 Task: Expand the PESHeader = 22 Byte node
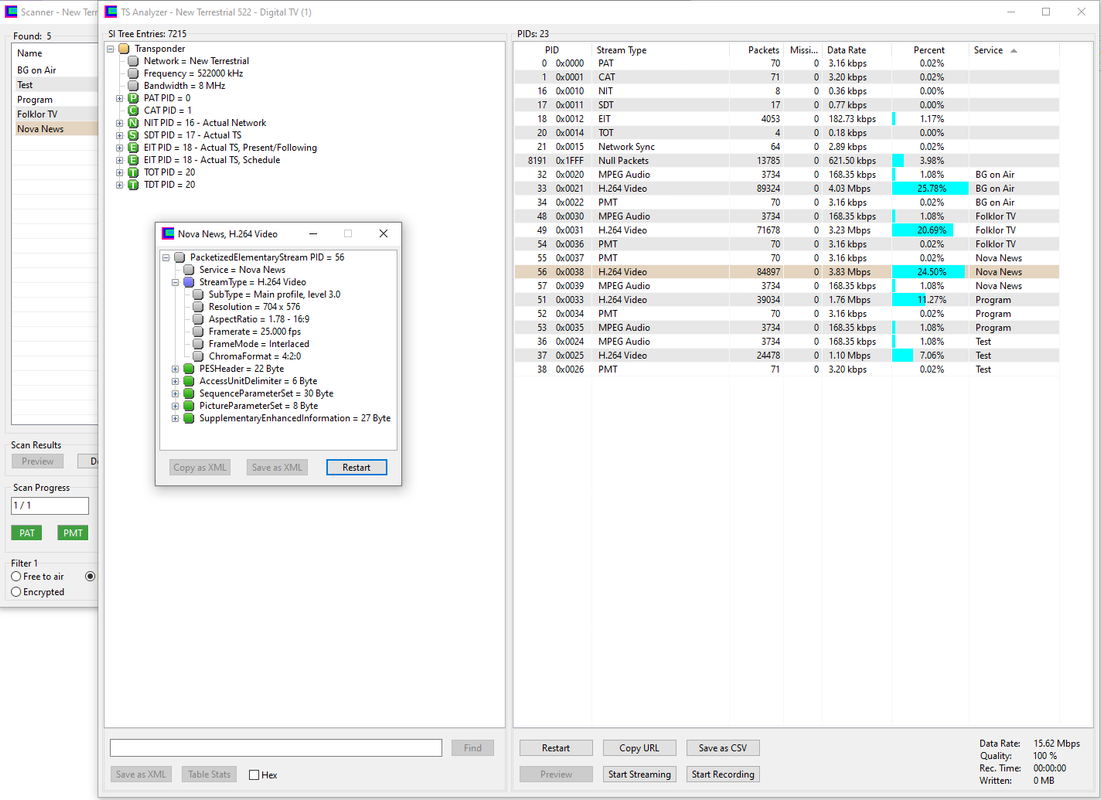click(x=175, y=369)
